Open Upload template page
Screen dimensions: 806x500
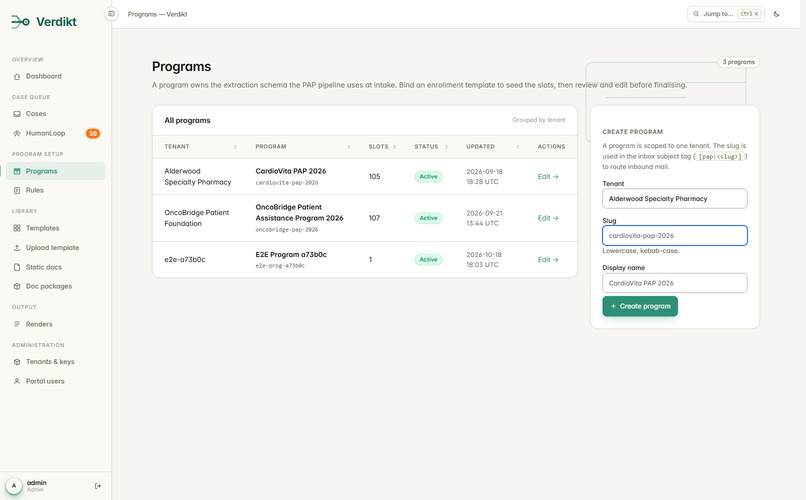[56, 248]
